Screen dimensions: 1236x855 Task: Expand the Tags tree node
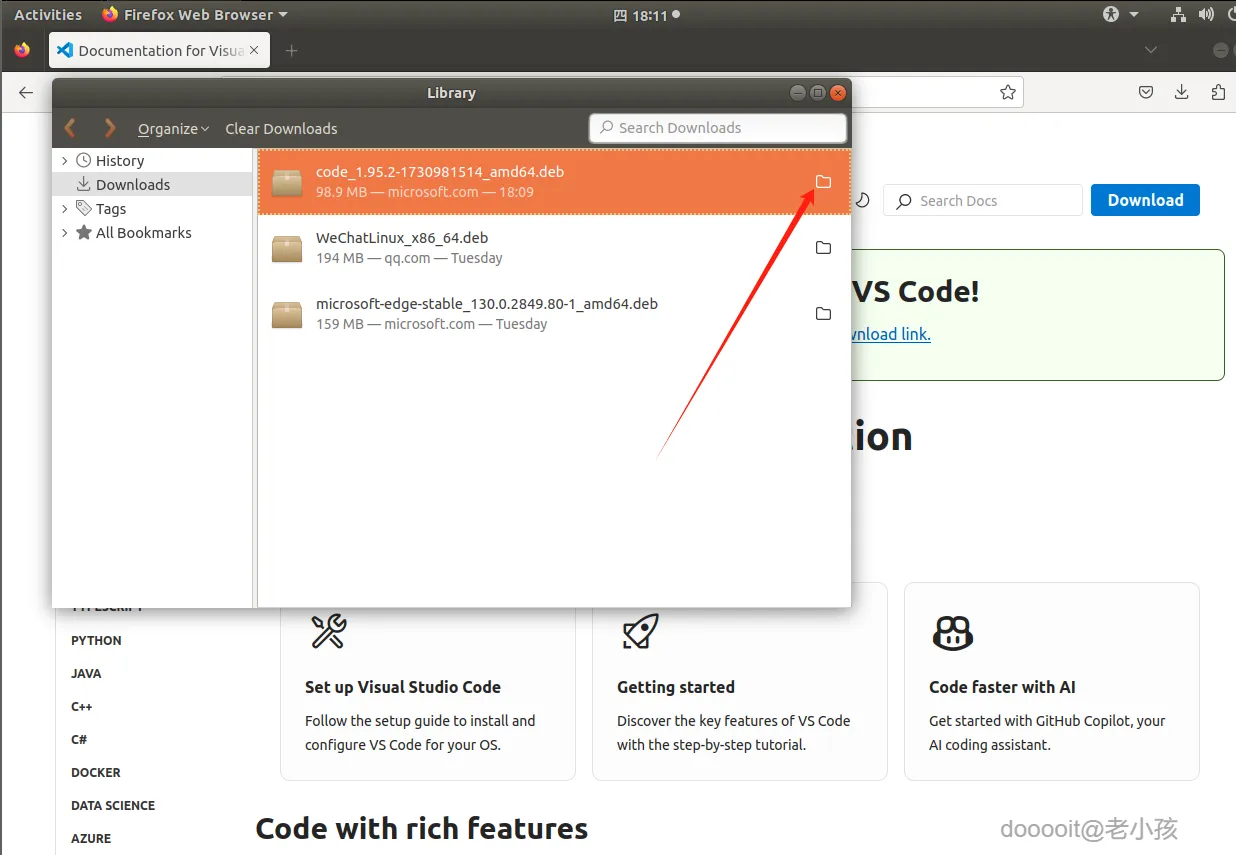coord(65,209)
